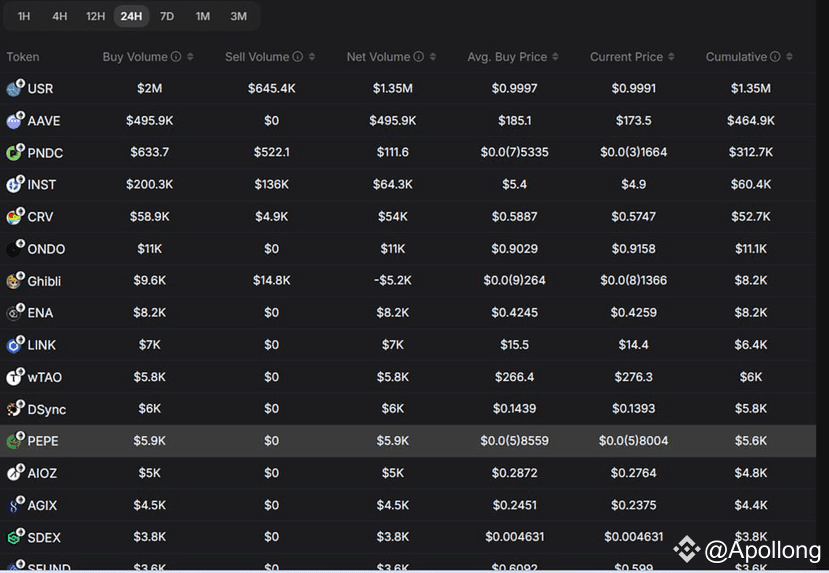Click the AAVE token icon
This screenshot has height=573, width=829.
[x=15, y=120]
